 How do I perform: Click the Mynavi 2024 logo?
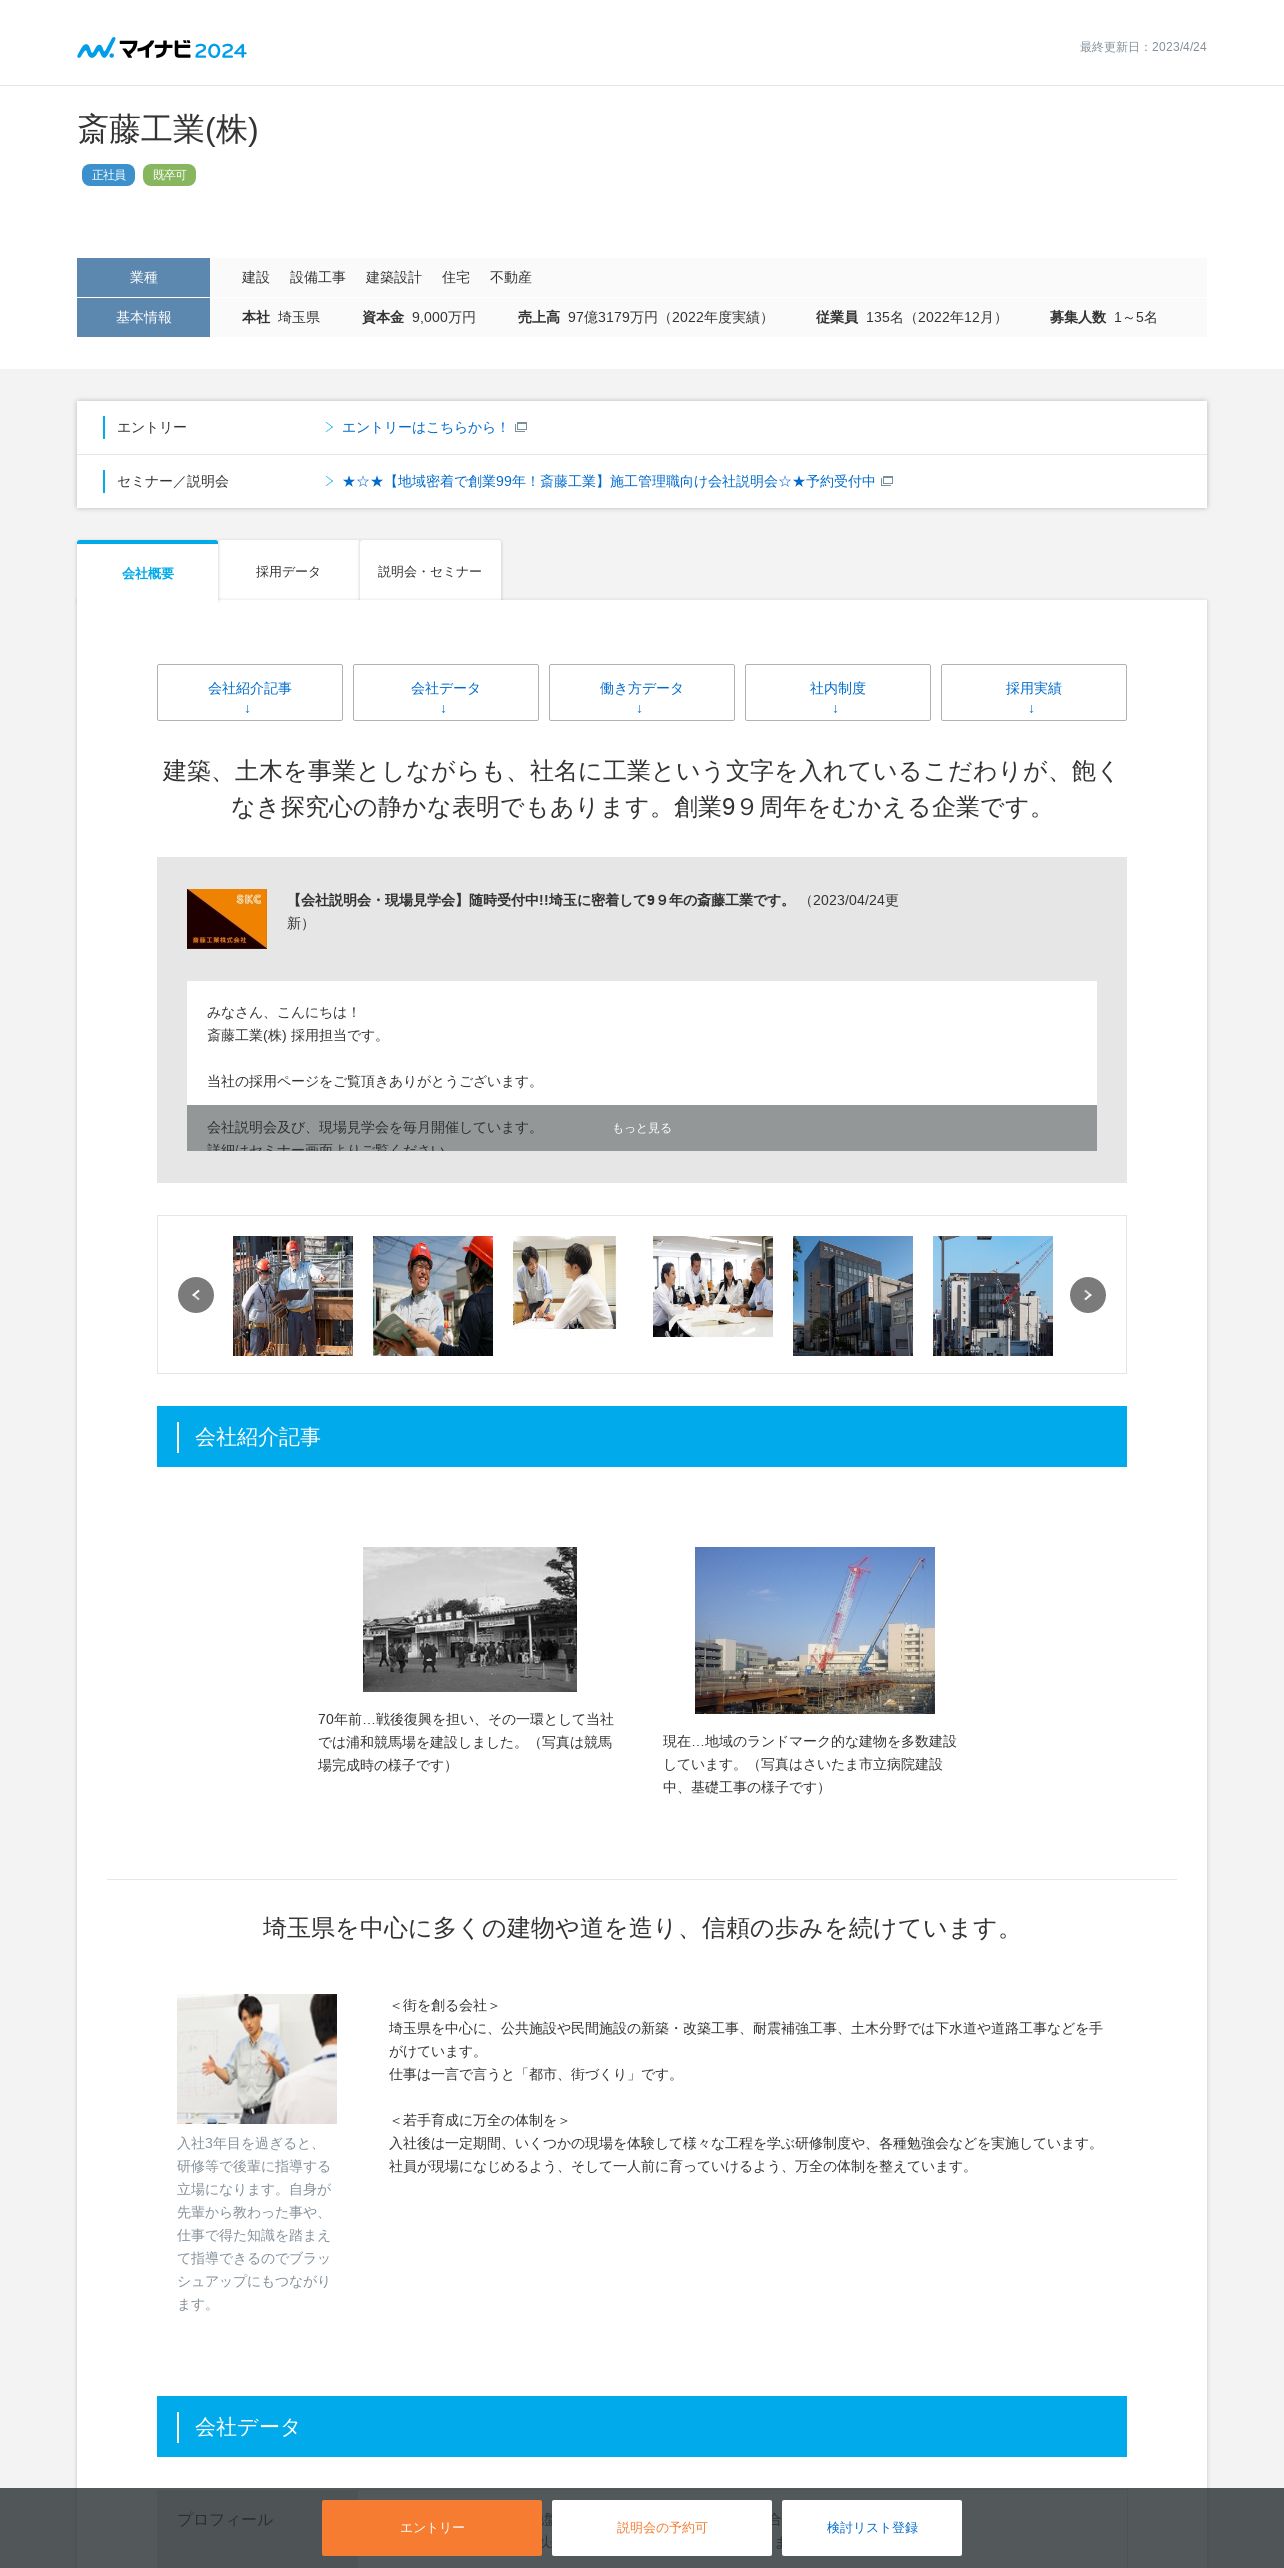click(162, 48)
